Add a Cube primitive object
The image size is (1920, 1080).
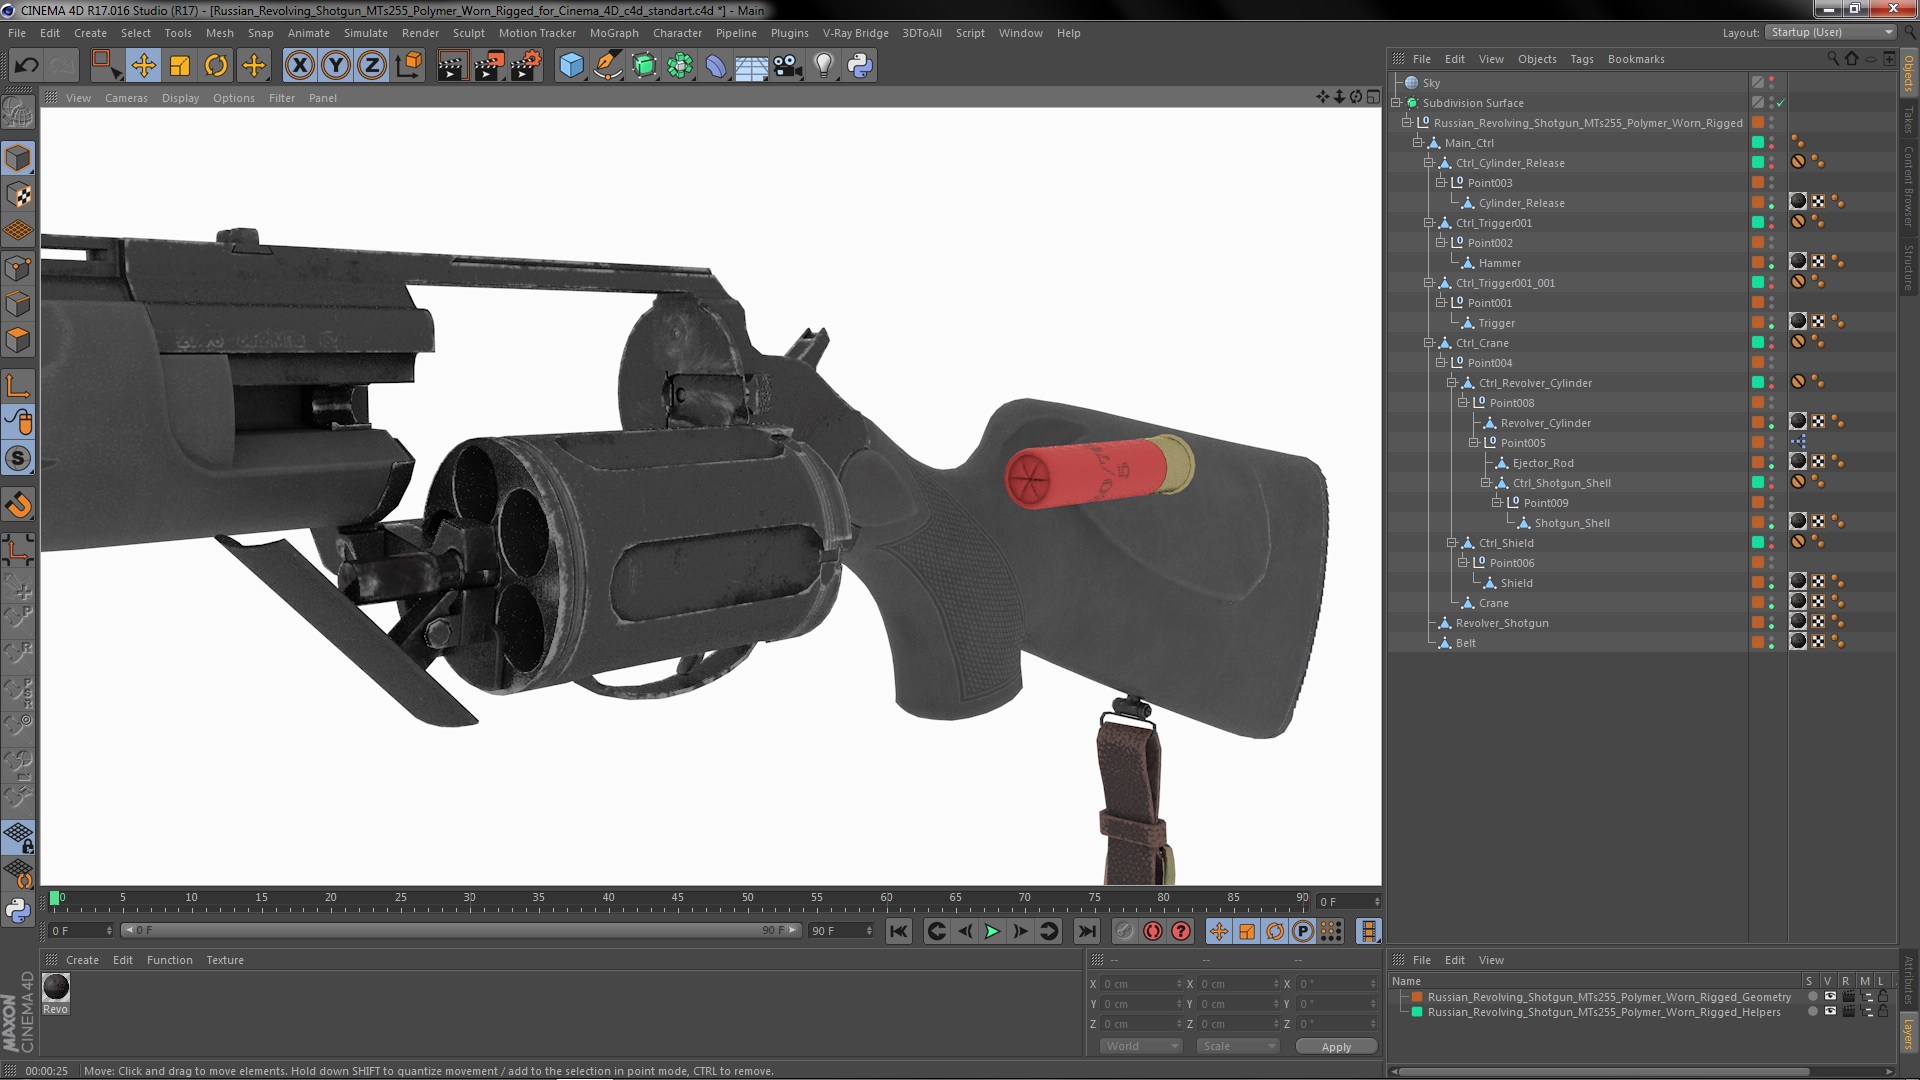571,66
